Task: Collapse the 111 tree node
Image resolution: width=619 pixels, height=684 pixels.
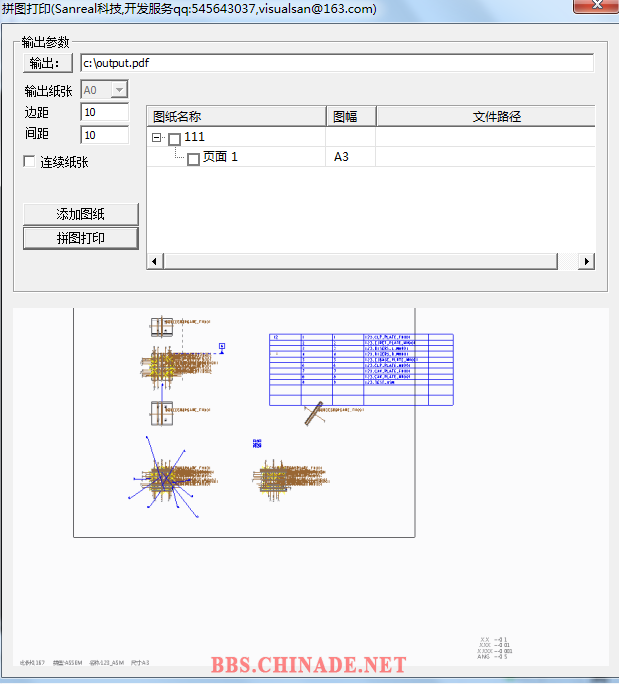Action: click(156, 137)
